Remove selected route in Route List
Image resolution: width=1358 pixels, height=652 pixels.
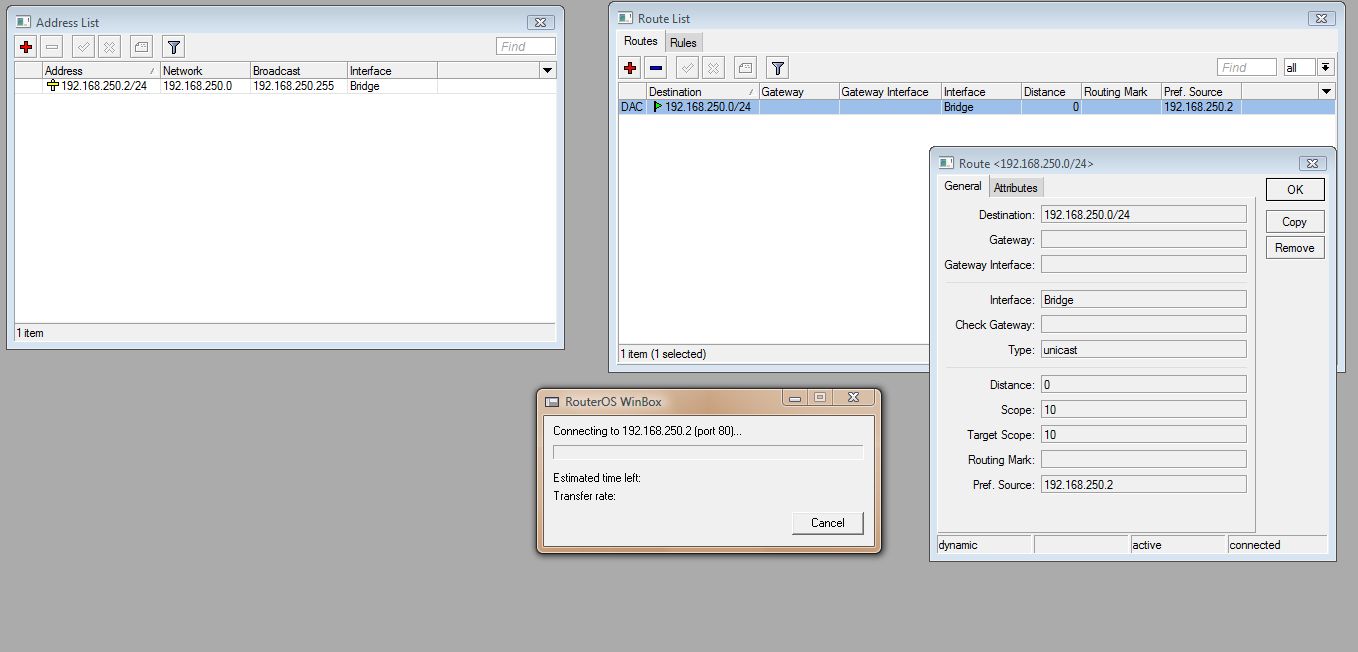click(656, 68)
